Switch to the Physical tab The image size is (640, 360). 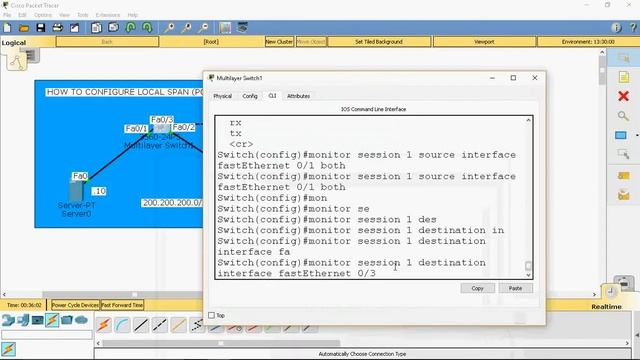(x=222, y=96)
